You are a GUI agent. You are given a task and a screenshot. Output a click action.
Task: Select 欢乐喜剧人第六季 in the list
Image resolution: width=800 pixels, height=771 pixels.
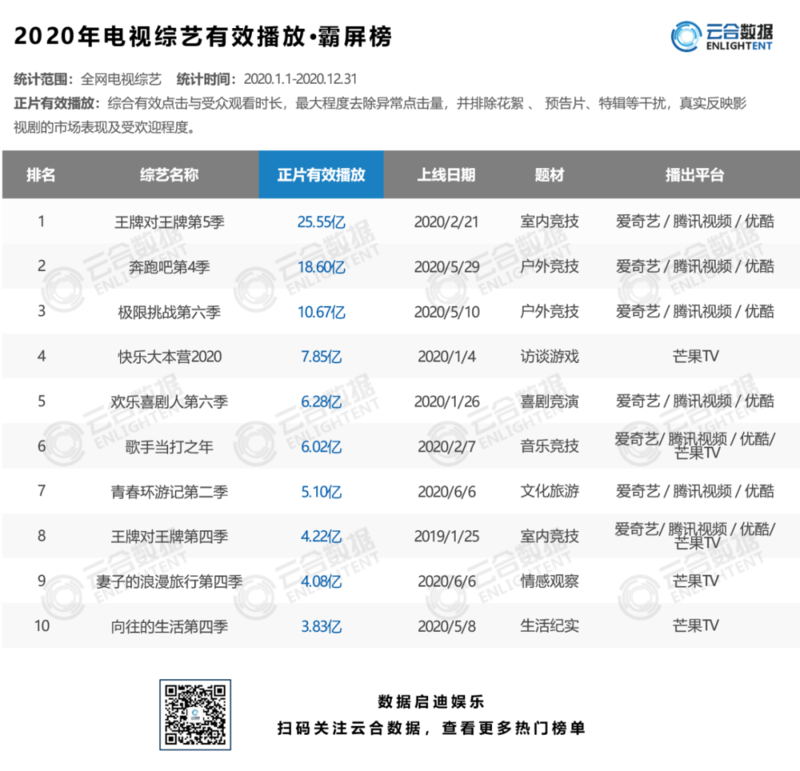[169, 401]
